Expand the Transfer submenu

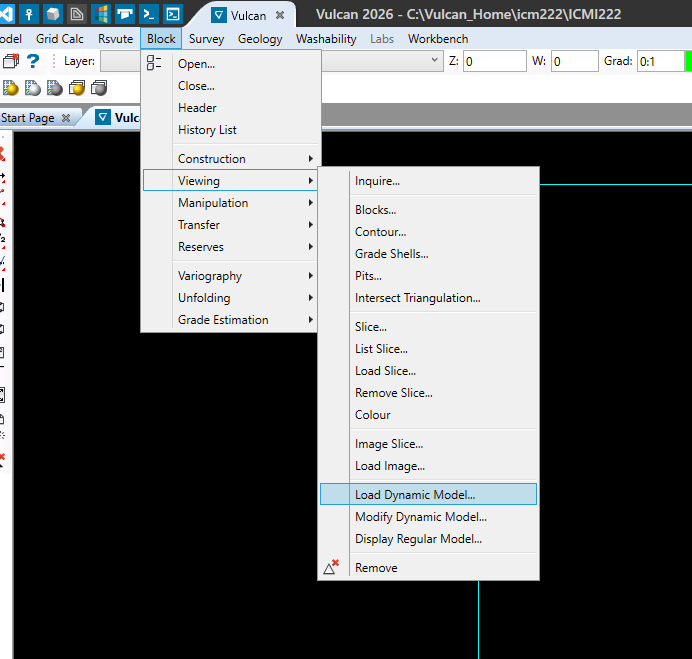point(230,225)
